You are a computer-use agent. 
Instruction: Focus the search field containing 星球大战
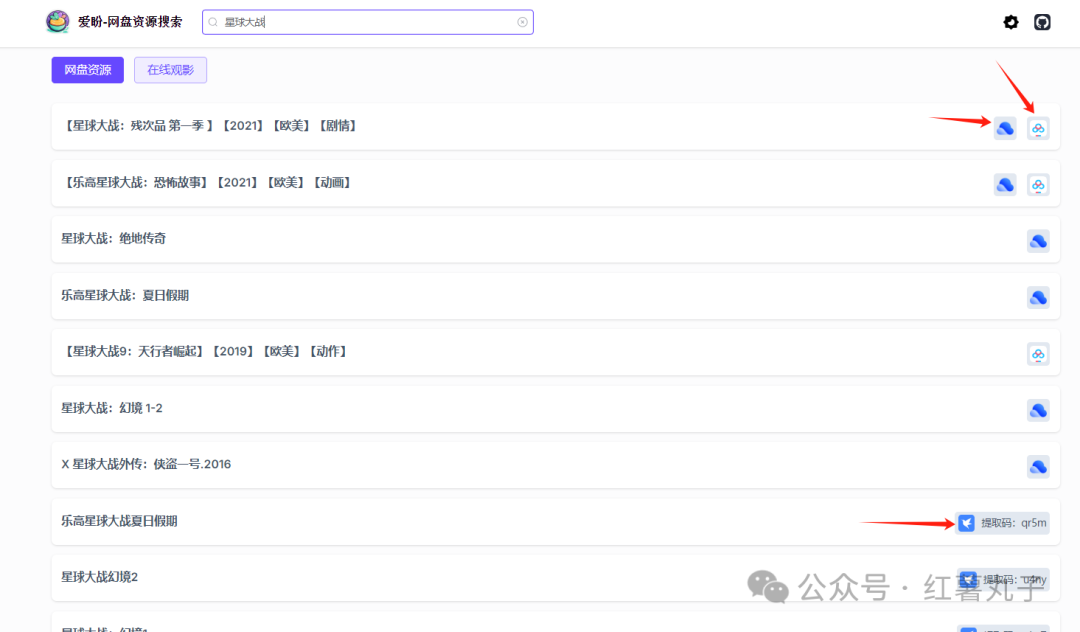point(368,22)
